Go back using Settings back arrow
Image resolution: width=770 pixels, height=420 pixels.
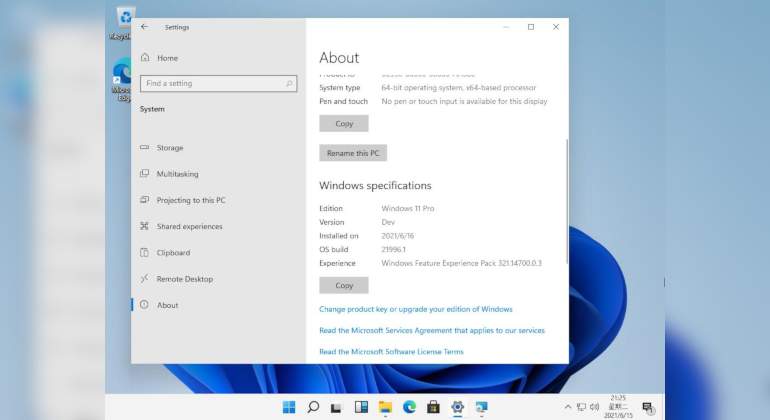point(144,27)
